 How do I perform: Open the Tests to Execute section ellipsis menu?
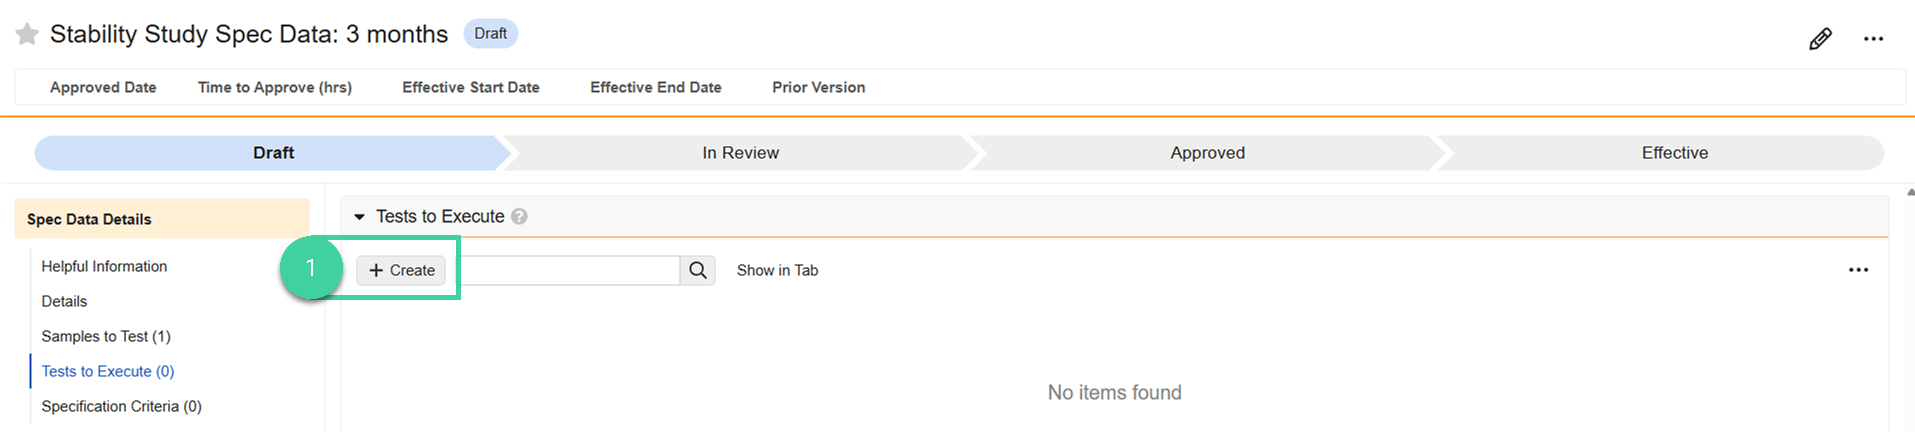1858,270
